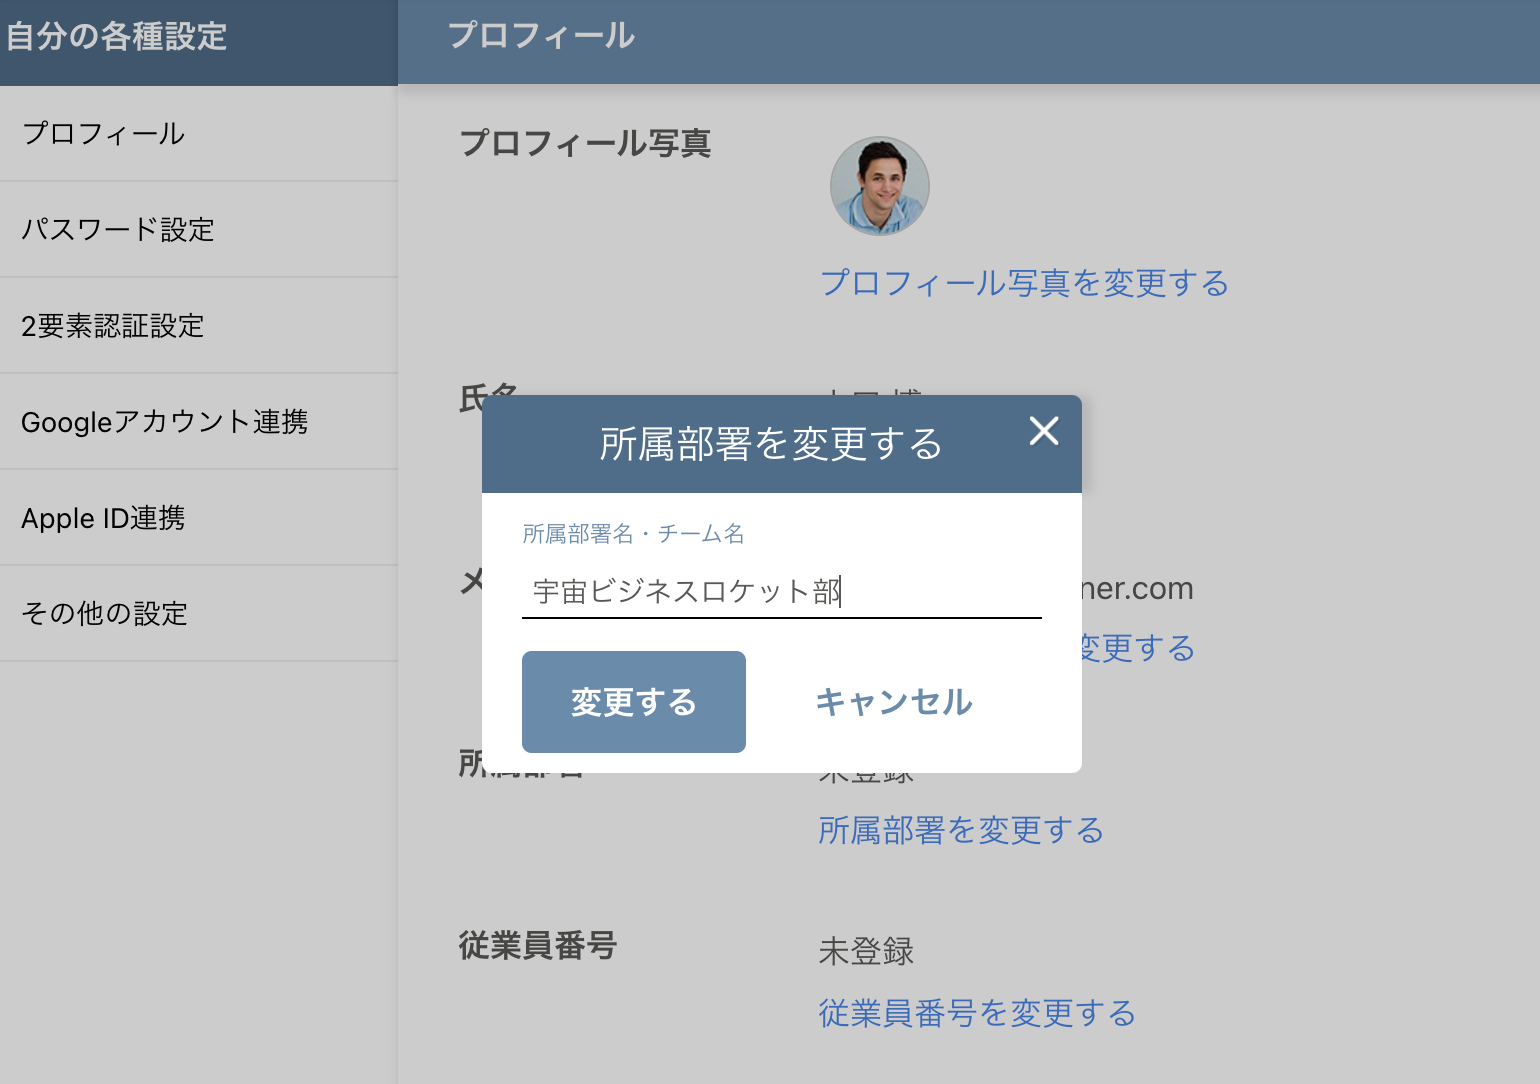The width and height of the screenshot is (1540, 1084).
Task: Close the 所属部署を変更する dialog with the X
Action: coord(1044,431)
